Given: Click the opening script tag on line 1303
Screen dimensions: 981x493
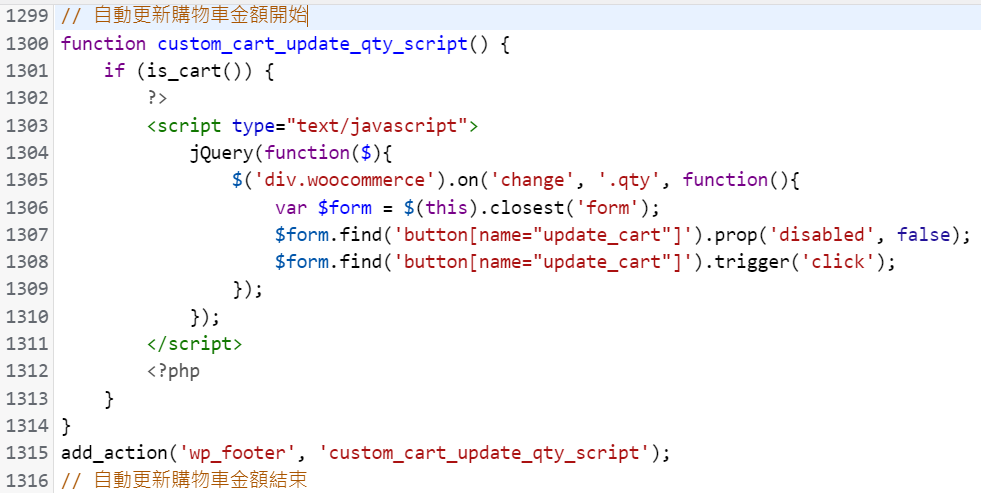Looking at the screenshot, I should [185, 126].
